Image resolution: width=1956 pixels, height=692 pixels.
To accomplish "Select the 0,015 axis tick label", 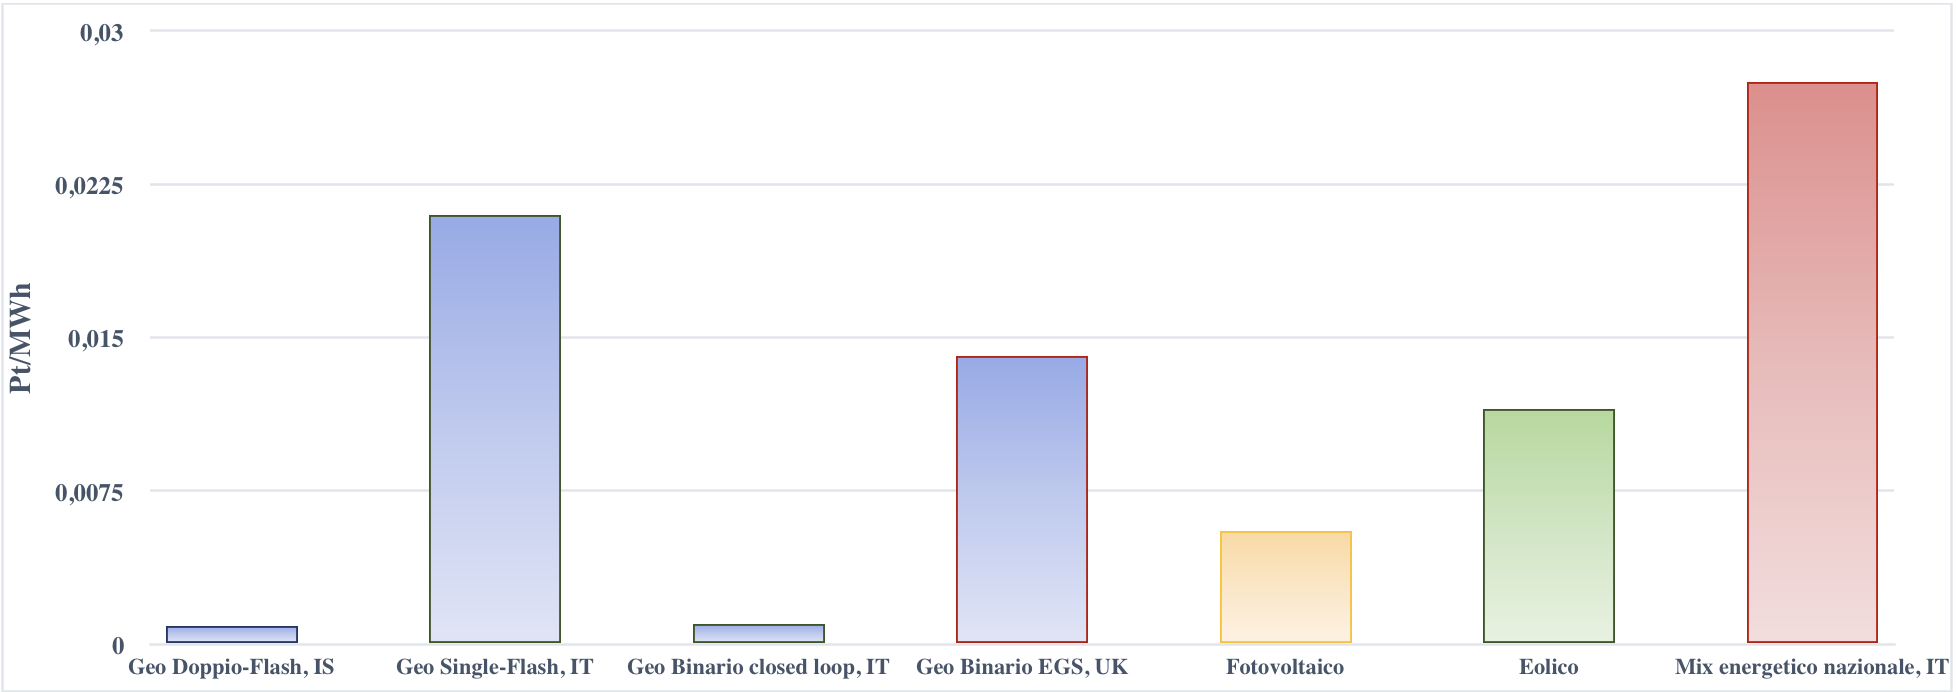I will point(96,338).
